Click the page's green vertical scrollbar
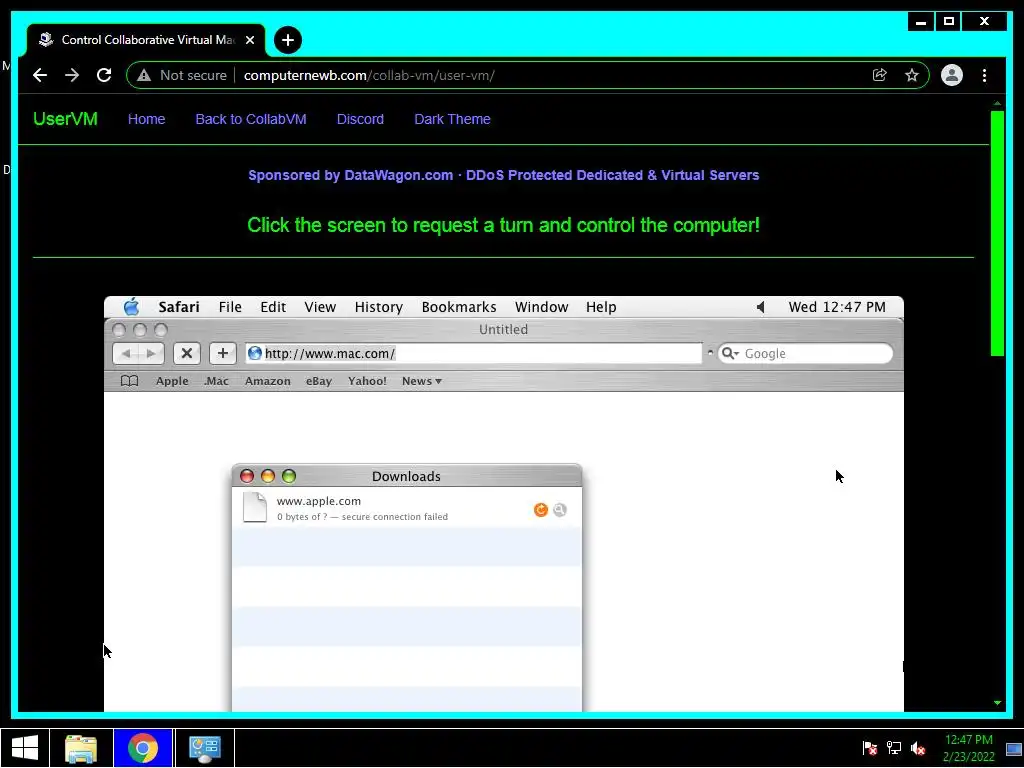Image resolution: width=1024 pixels, height=768 pixels. [997, 233]
